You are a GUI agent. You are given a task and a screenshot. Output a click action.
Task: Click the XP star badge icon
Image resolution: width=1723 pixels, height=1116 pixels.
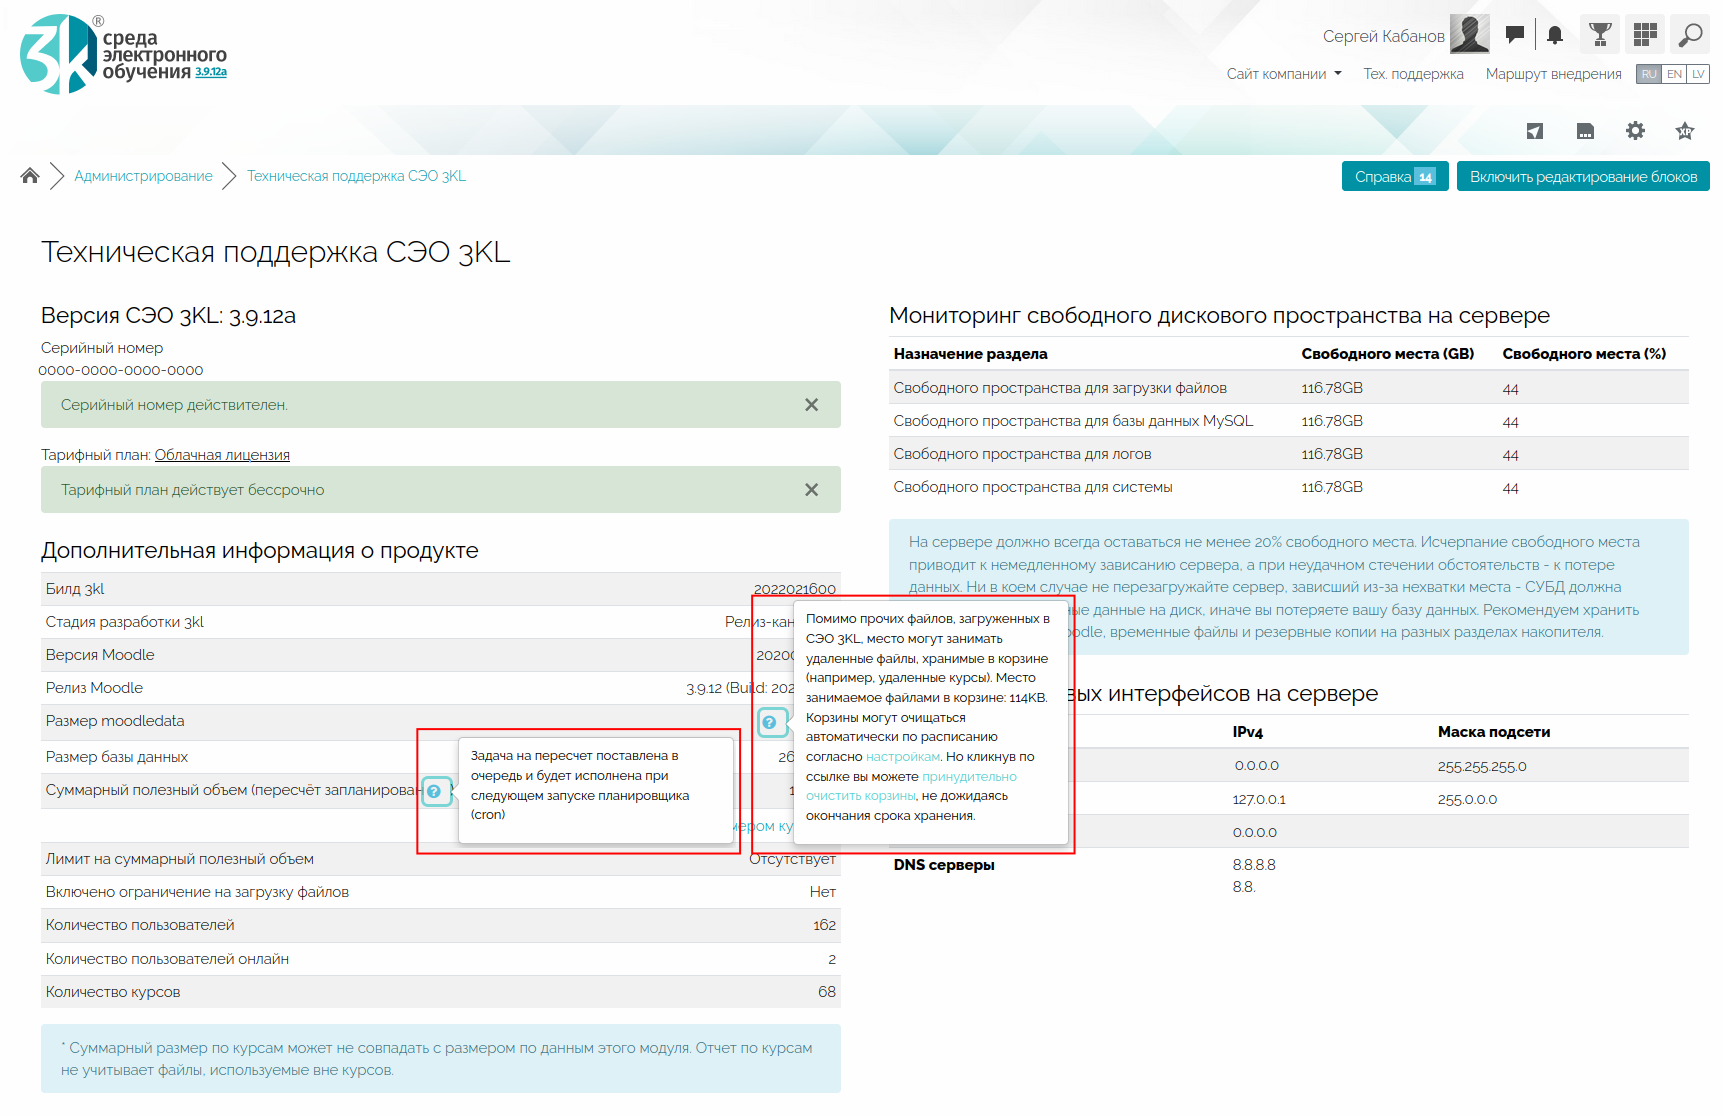[x=1685, y=131]
